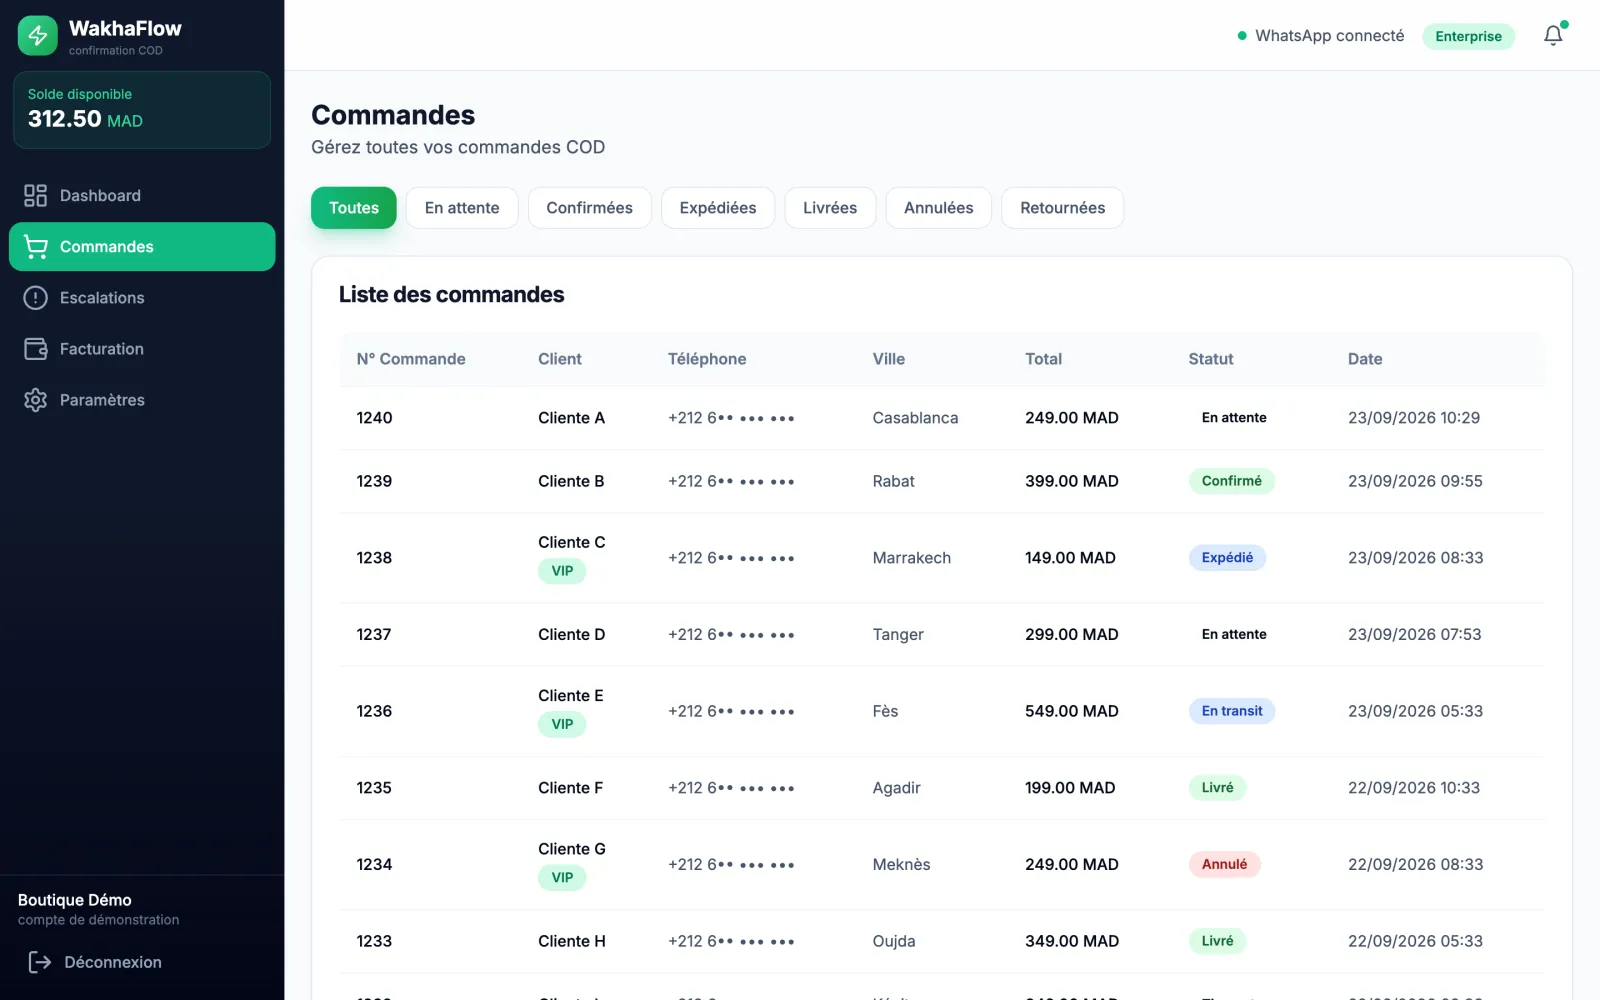This screenshot has height=1000, width=1600.
Task: Click the WakhaFlow lightning logo icon
Action: click(38, 36)
